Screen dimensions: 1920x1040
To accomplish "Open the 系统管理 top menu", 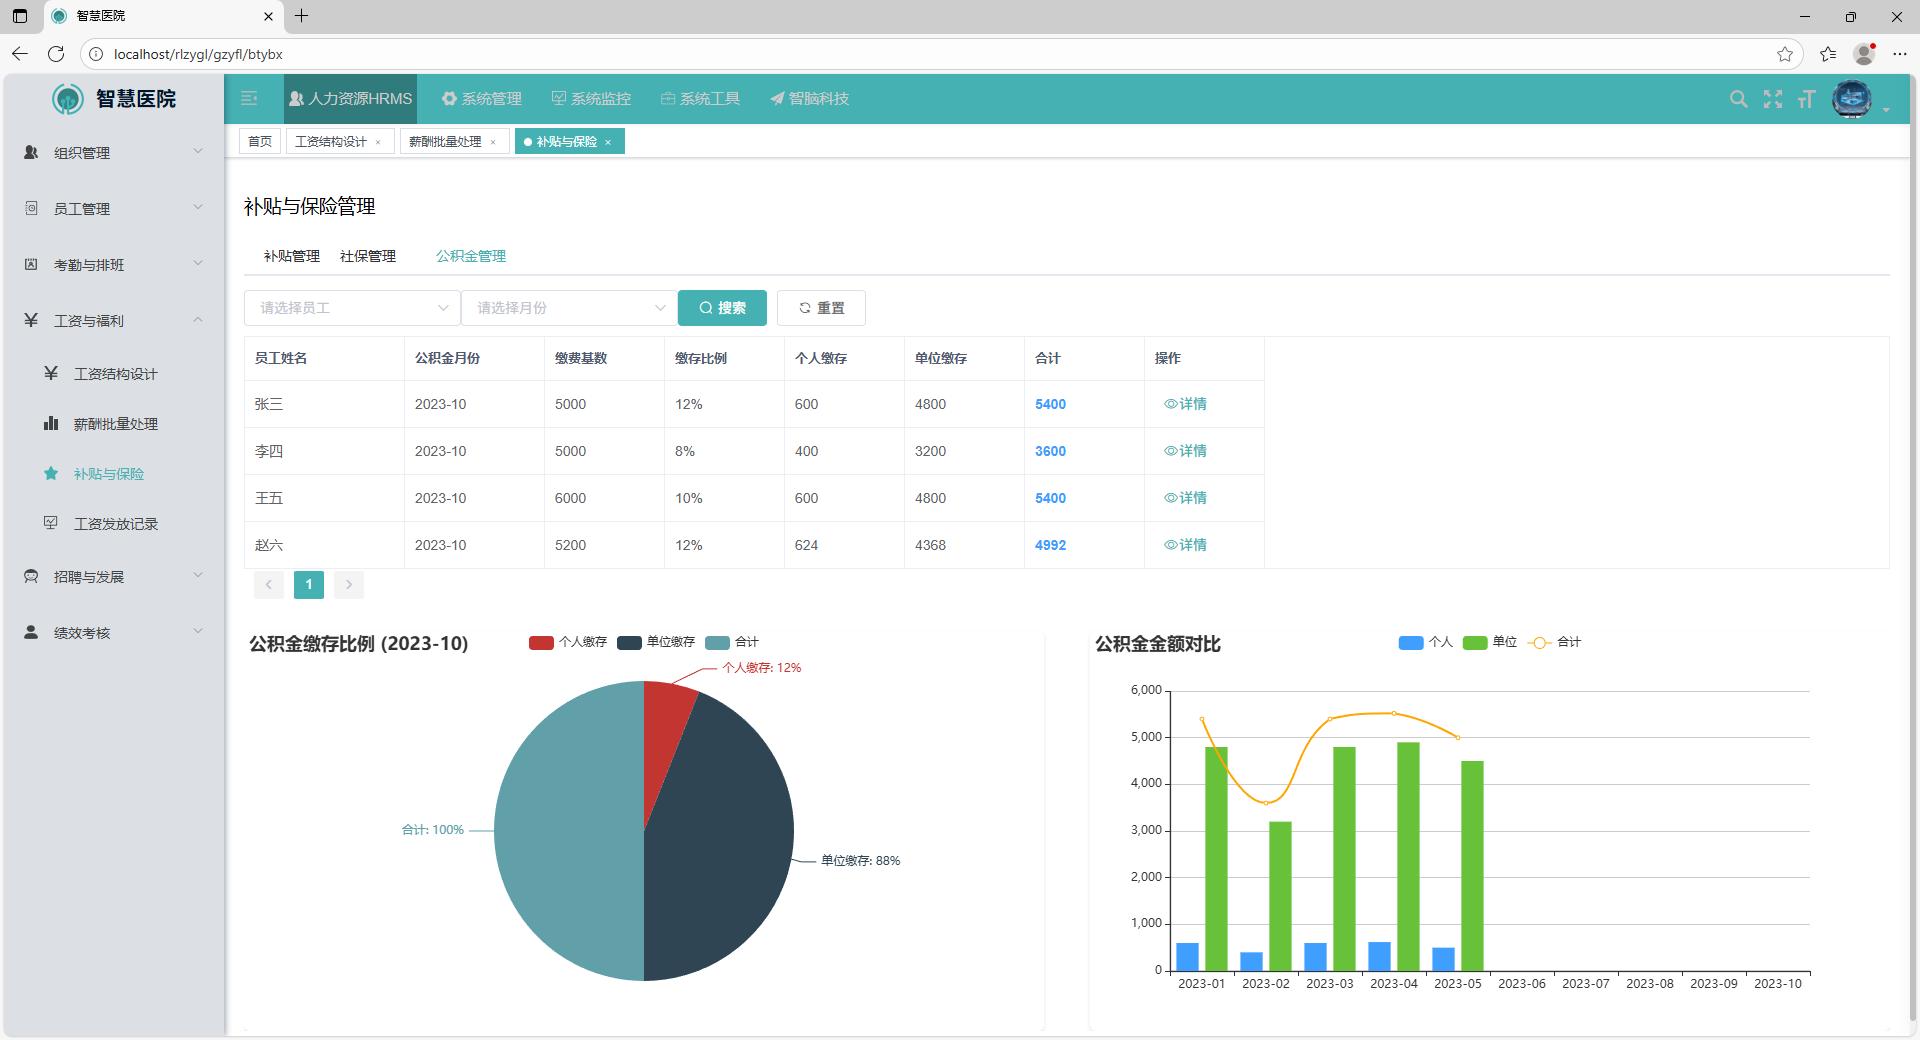I will pos(482,99).
